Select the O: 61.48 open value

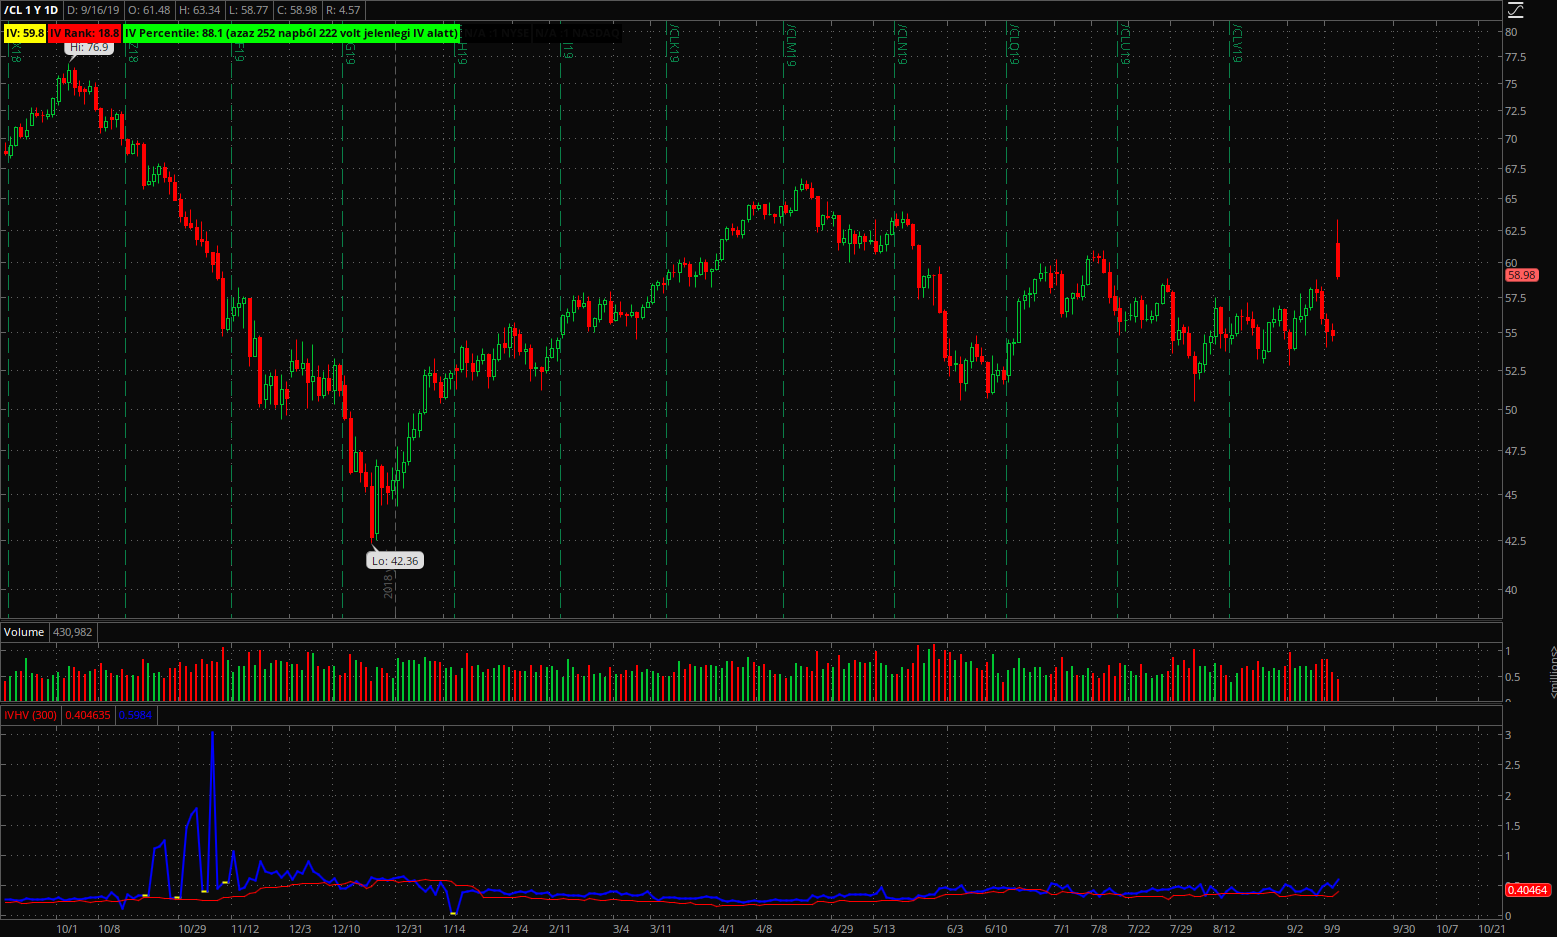pyautogui.click(x=149, y=10)
